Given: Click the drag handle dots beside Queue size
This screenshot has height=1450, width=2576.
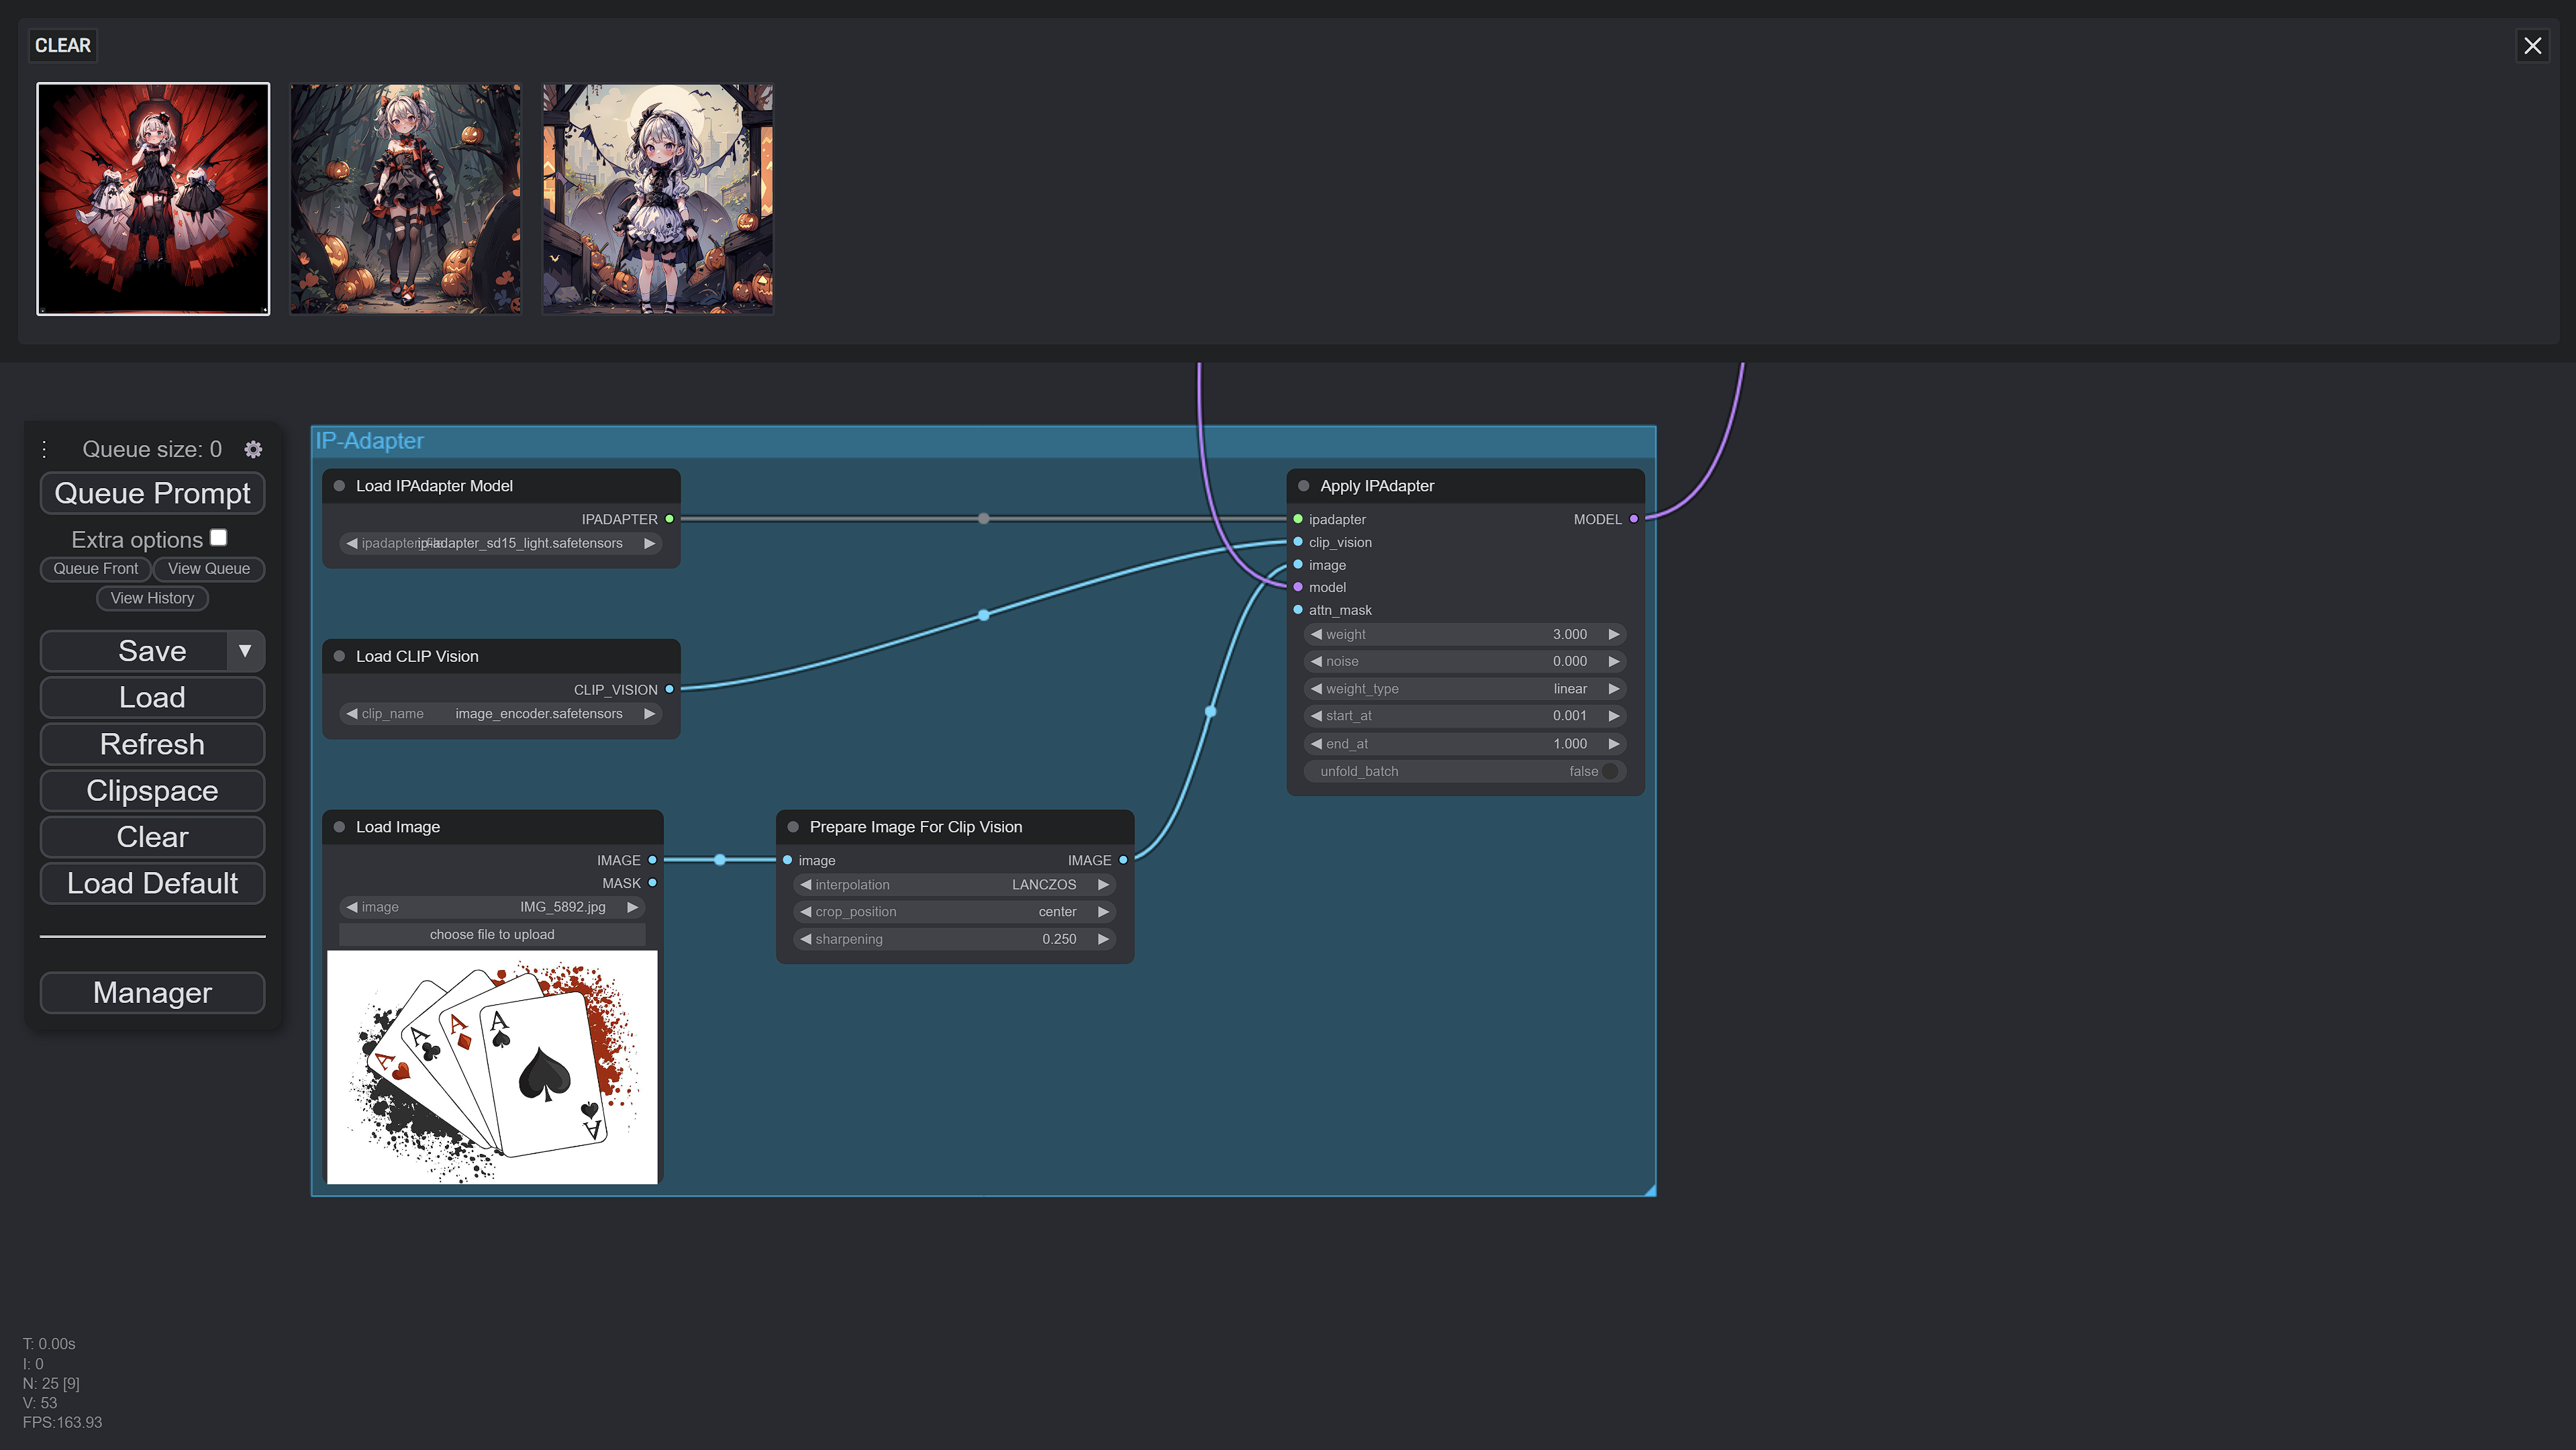Looking at the screenshot, I should (44, 449).
